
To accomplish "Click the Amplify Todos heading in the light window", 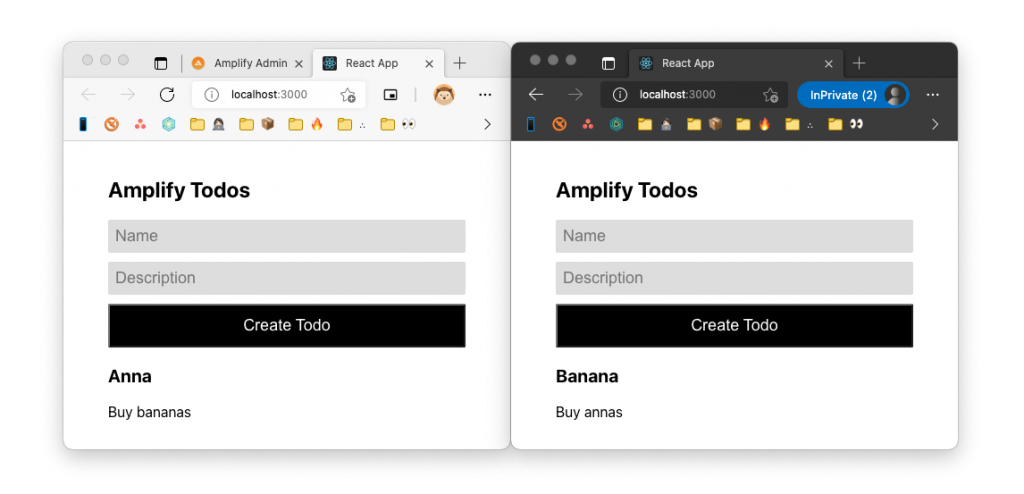I will (x=179, y=191).
